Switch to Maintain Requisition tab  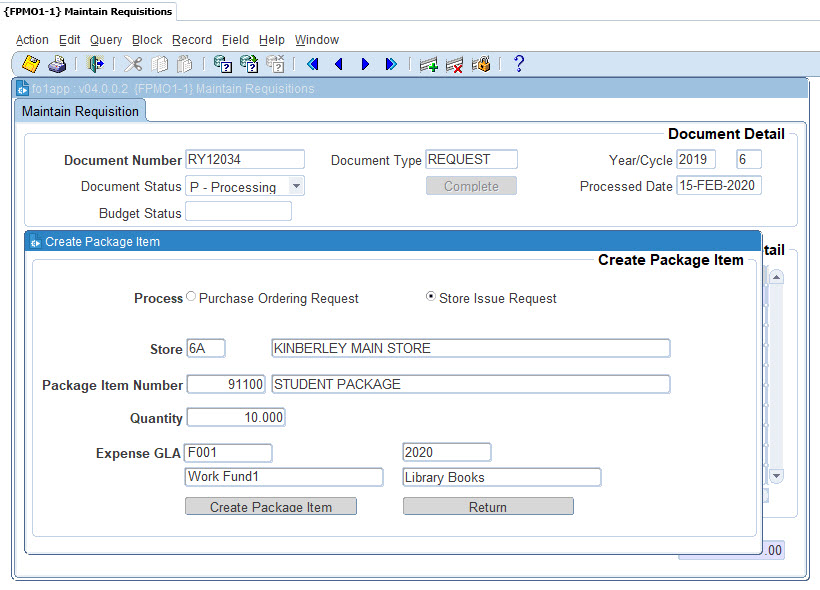click(x=80, y=111)
